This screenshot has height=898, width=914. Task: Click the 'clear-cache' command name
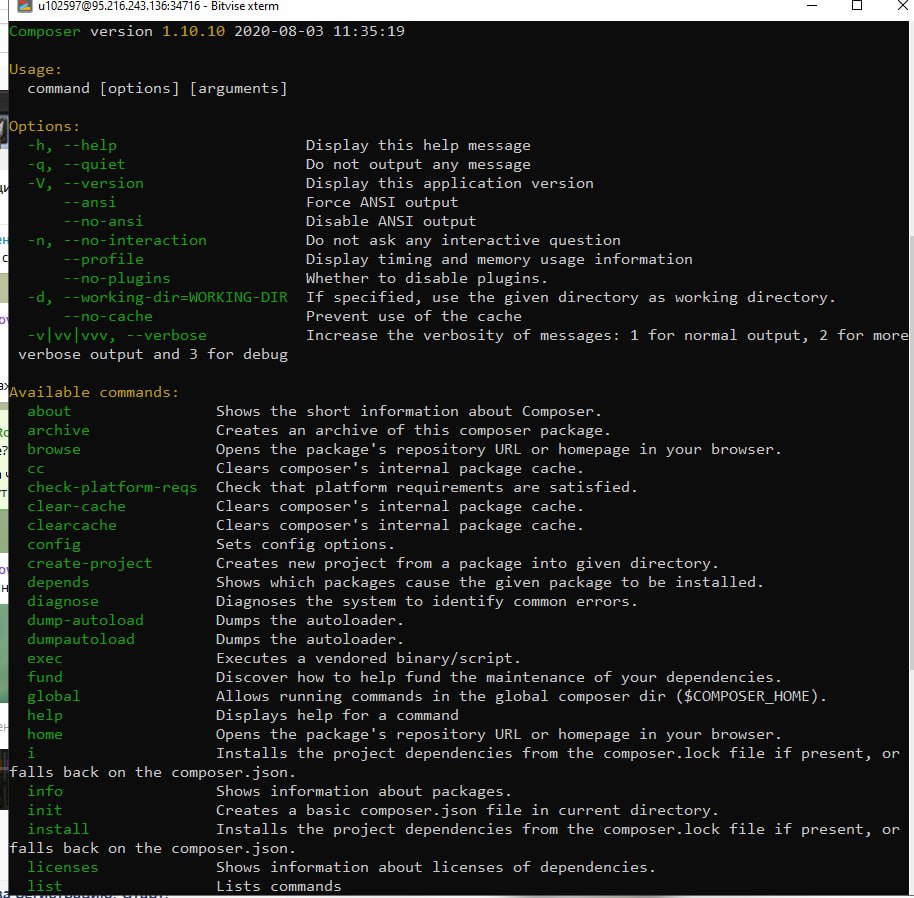[76, 506]
